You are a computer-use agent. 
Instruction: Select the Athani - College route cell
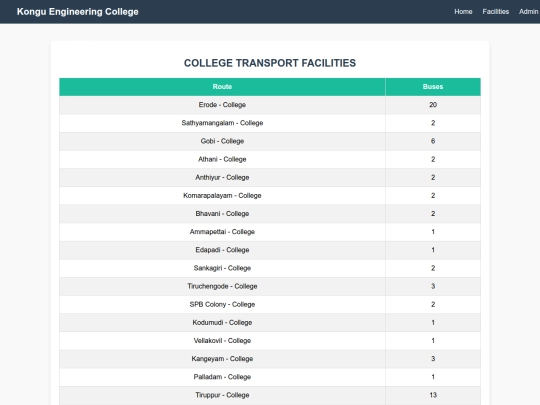tap(222, 159)
